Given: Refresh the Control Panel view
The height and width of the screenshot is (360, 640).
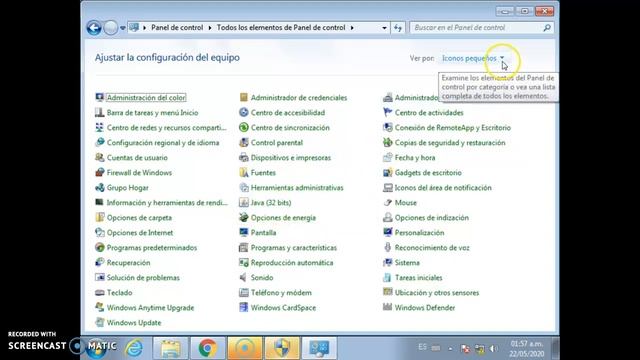Looking at the screenshot, I should (x=398, y=28).
